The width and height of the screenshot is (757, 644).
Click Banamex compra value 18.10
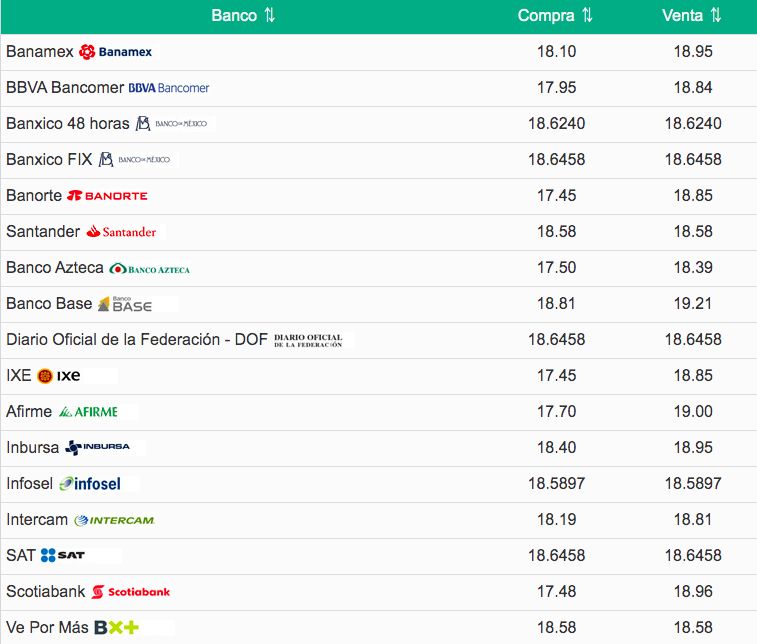tap(557, 52)
